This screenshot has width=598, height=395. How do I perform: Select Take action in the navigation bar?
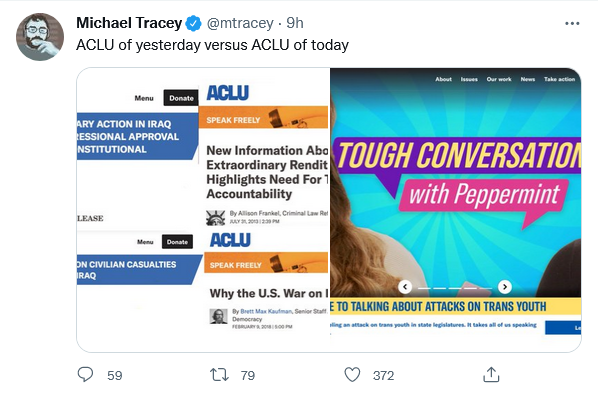[559, 79]
